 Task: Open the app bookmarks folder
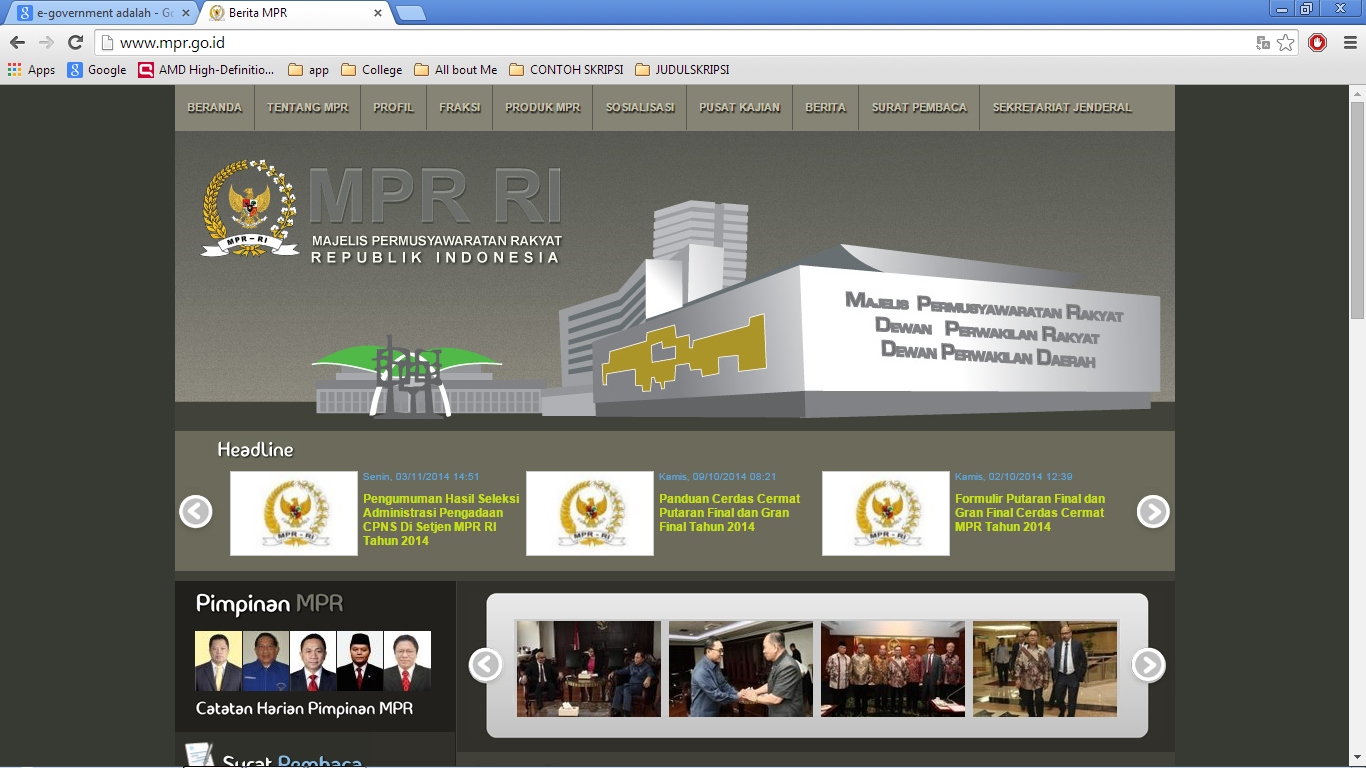[x=308, y=70]
